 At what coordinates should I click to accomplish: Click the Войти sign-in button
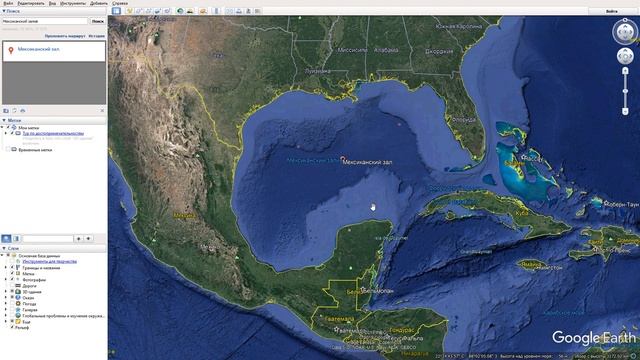coord(612,11)
